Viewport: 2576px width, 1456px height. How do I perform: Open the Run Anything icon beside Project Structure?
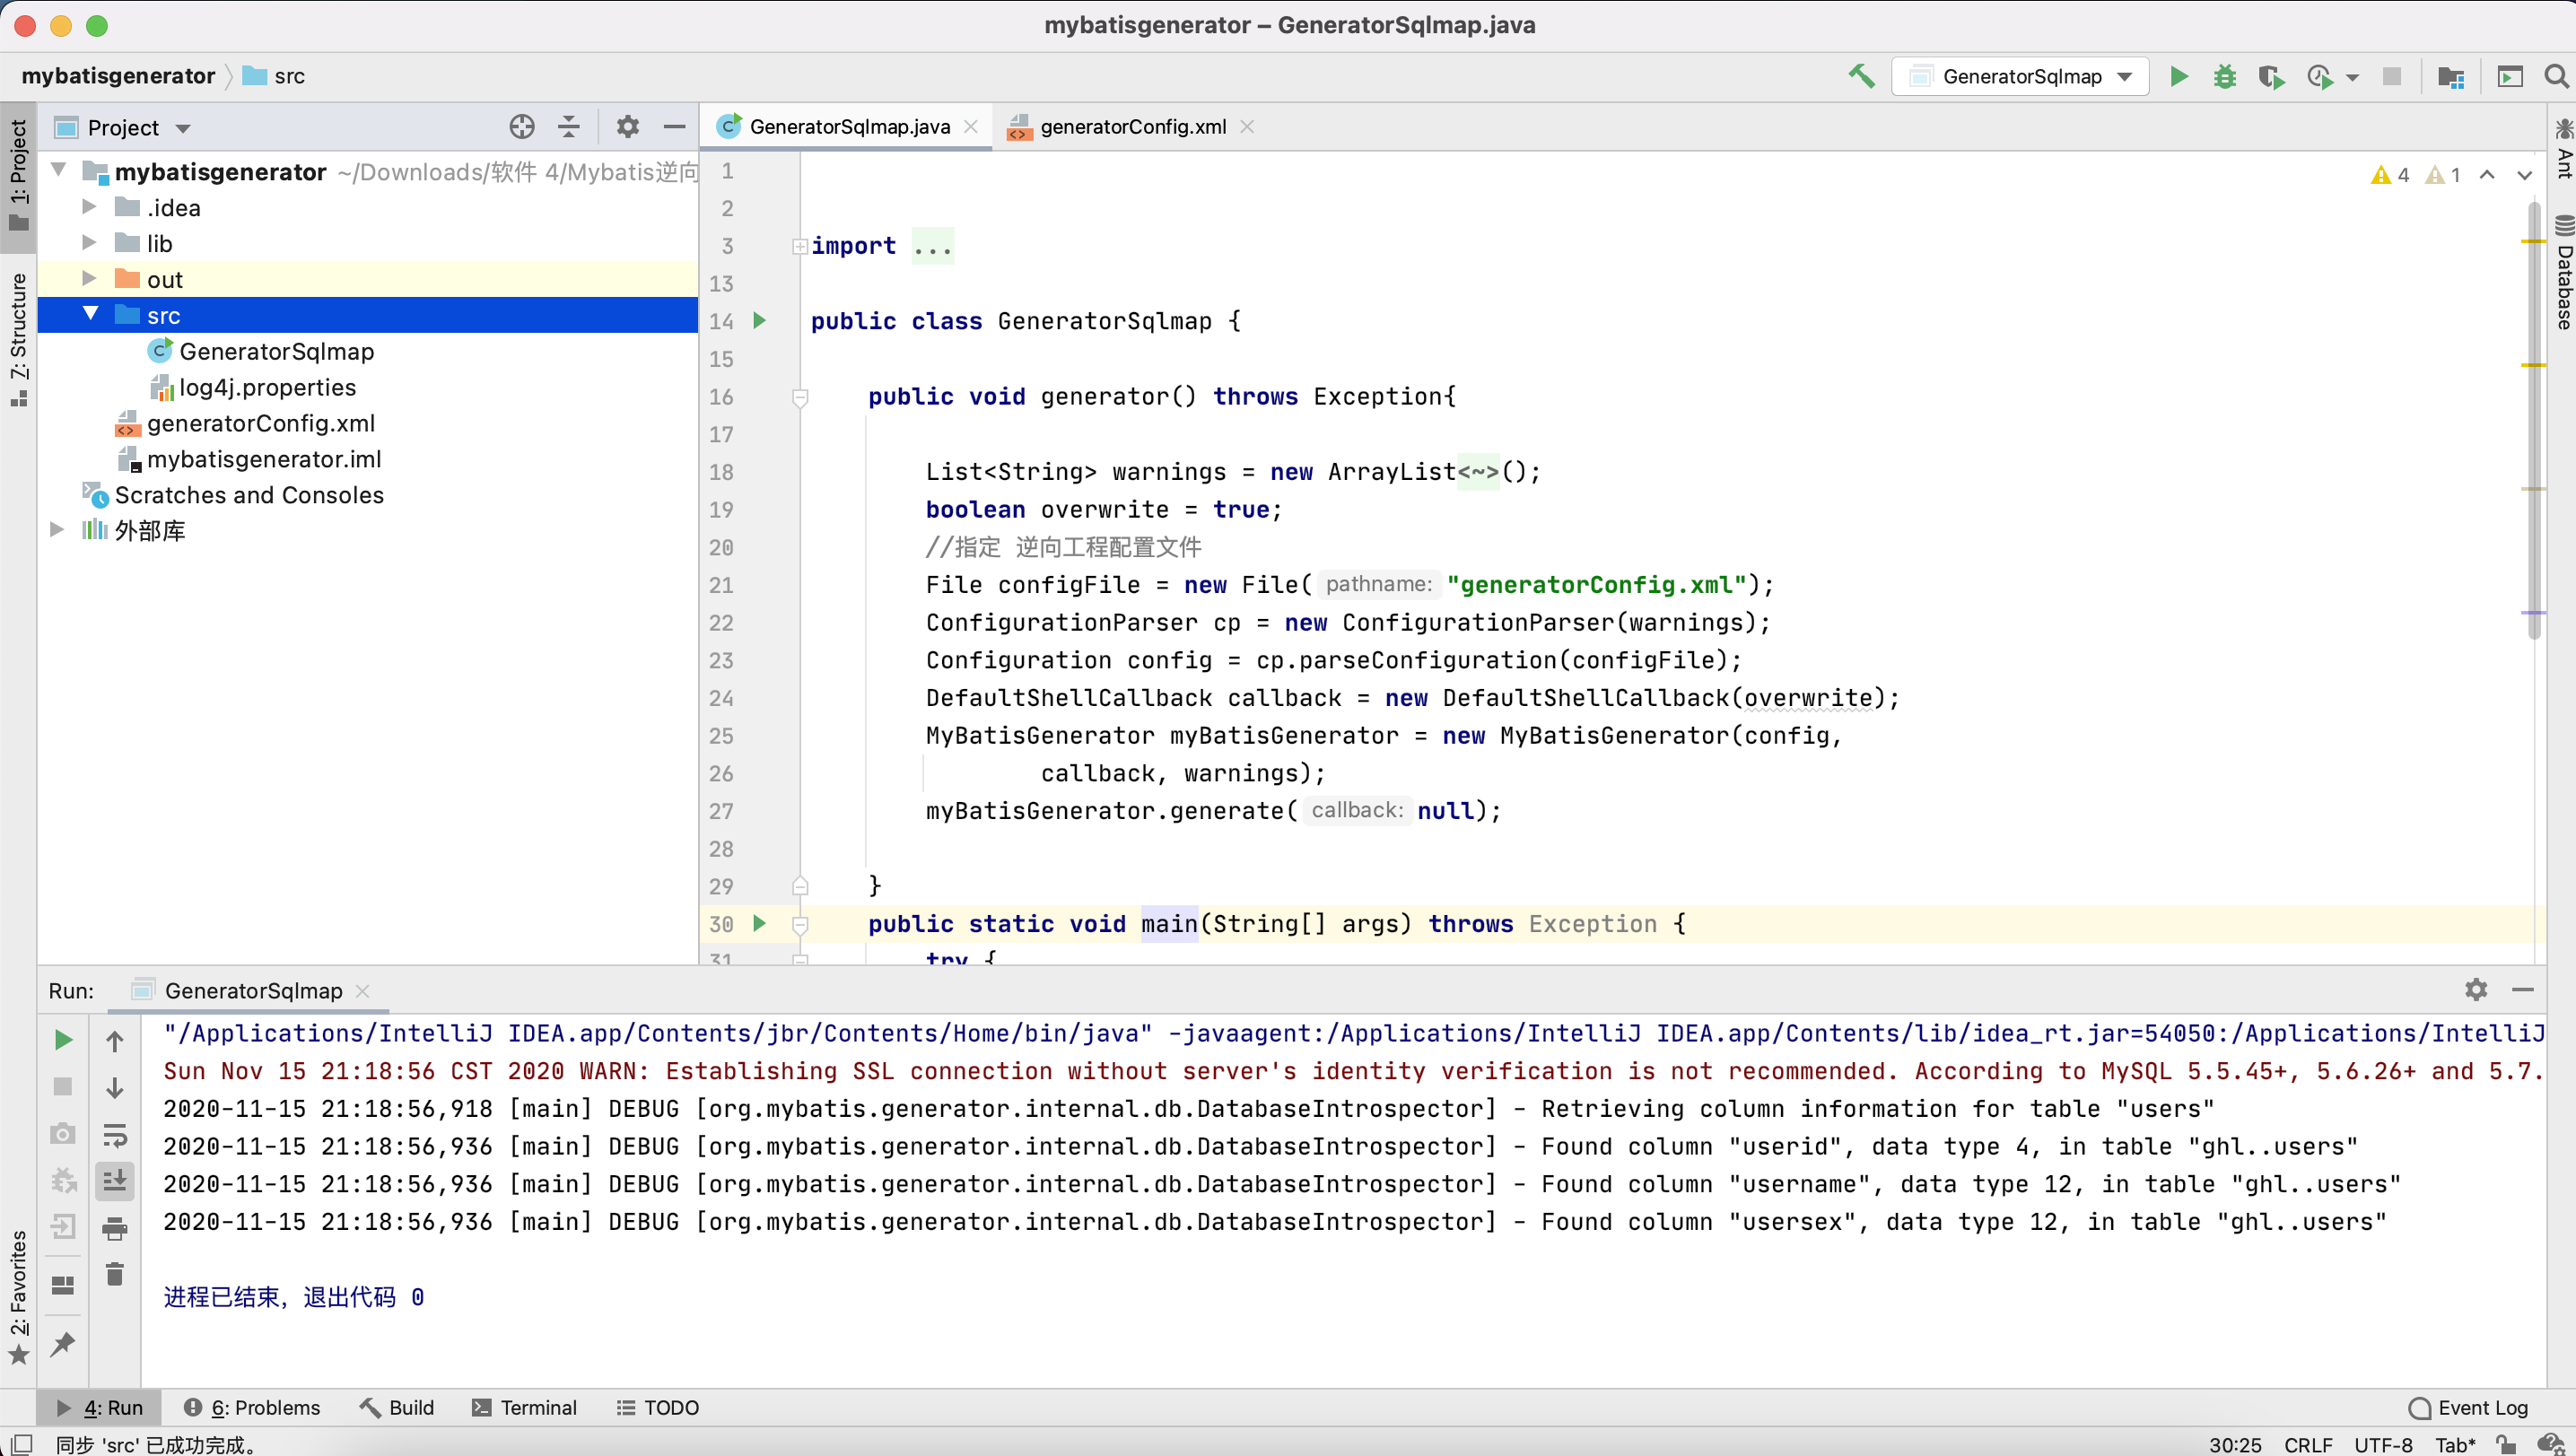click(x=2510, y=77)
